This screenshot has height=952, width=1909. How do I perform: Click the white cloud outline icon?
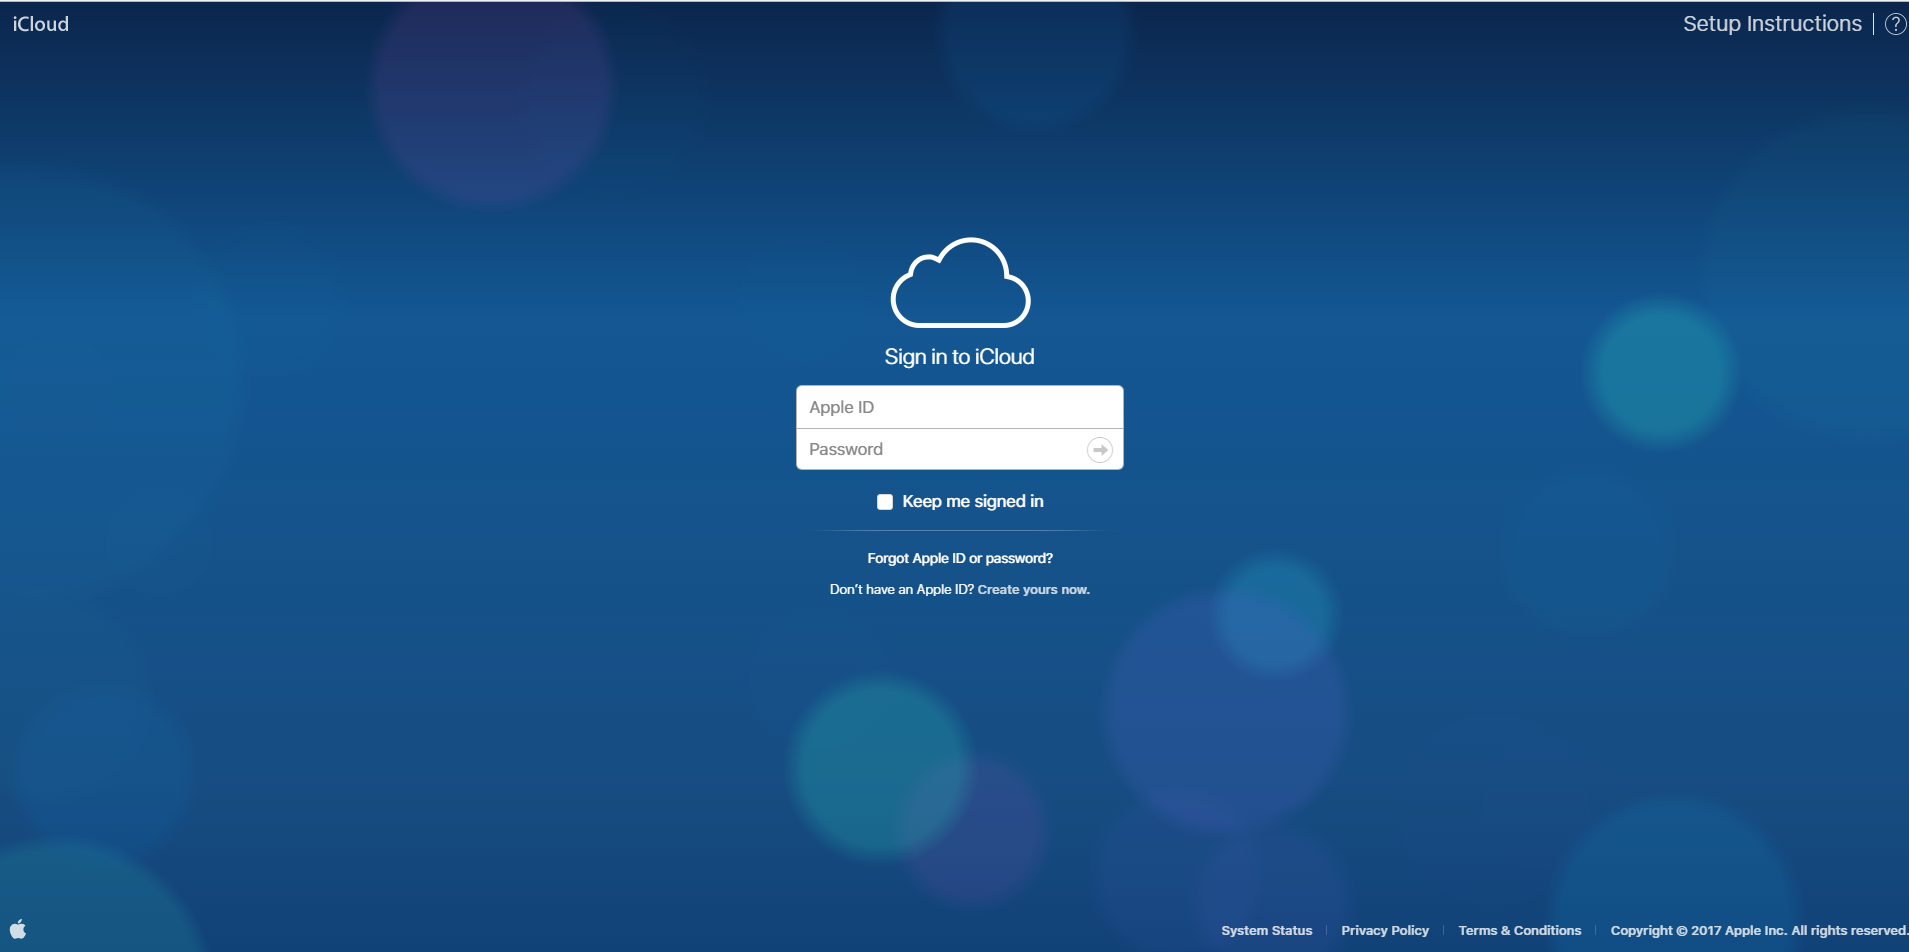pyautogui.click(x=960, y=284)
